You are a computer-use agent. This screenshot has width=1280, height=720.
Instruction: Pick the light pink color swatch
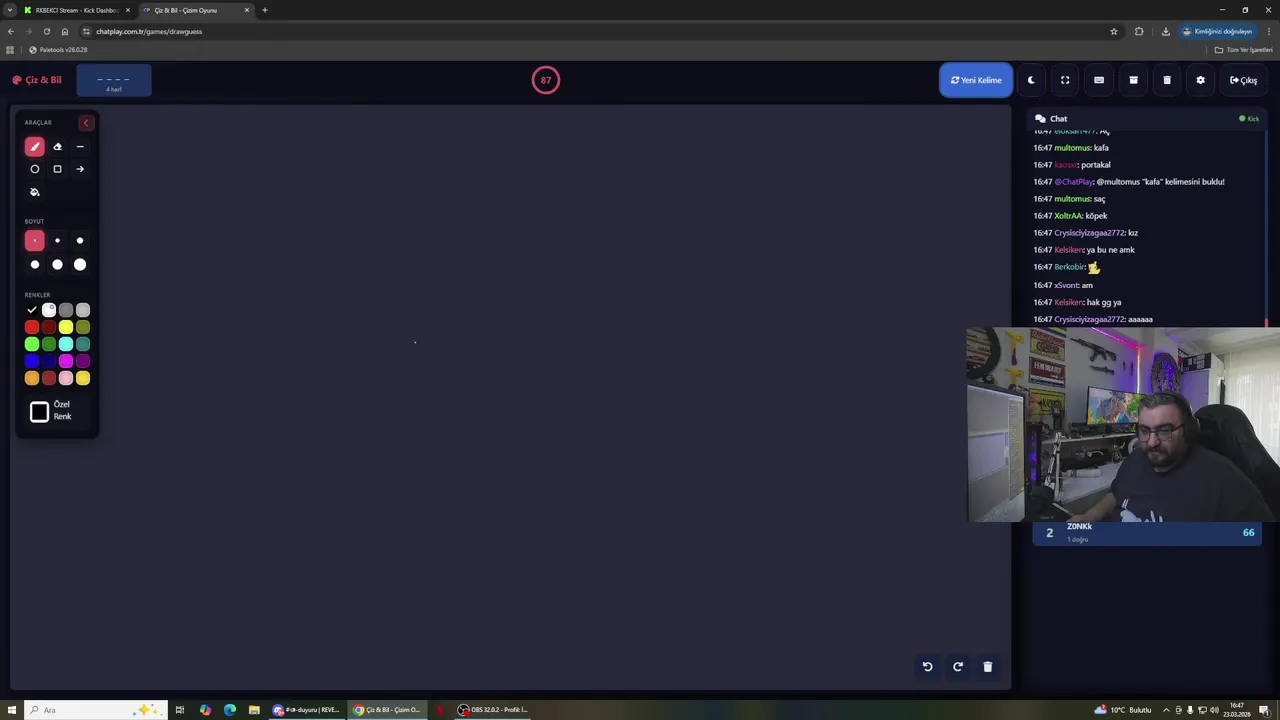click(66, 378)
